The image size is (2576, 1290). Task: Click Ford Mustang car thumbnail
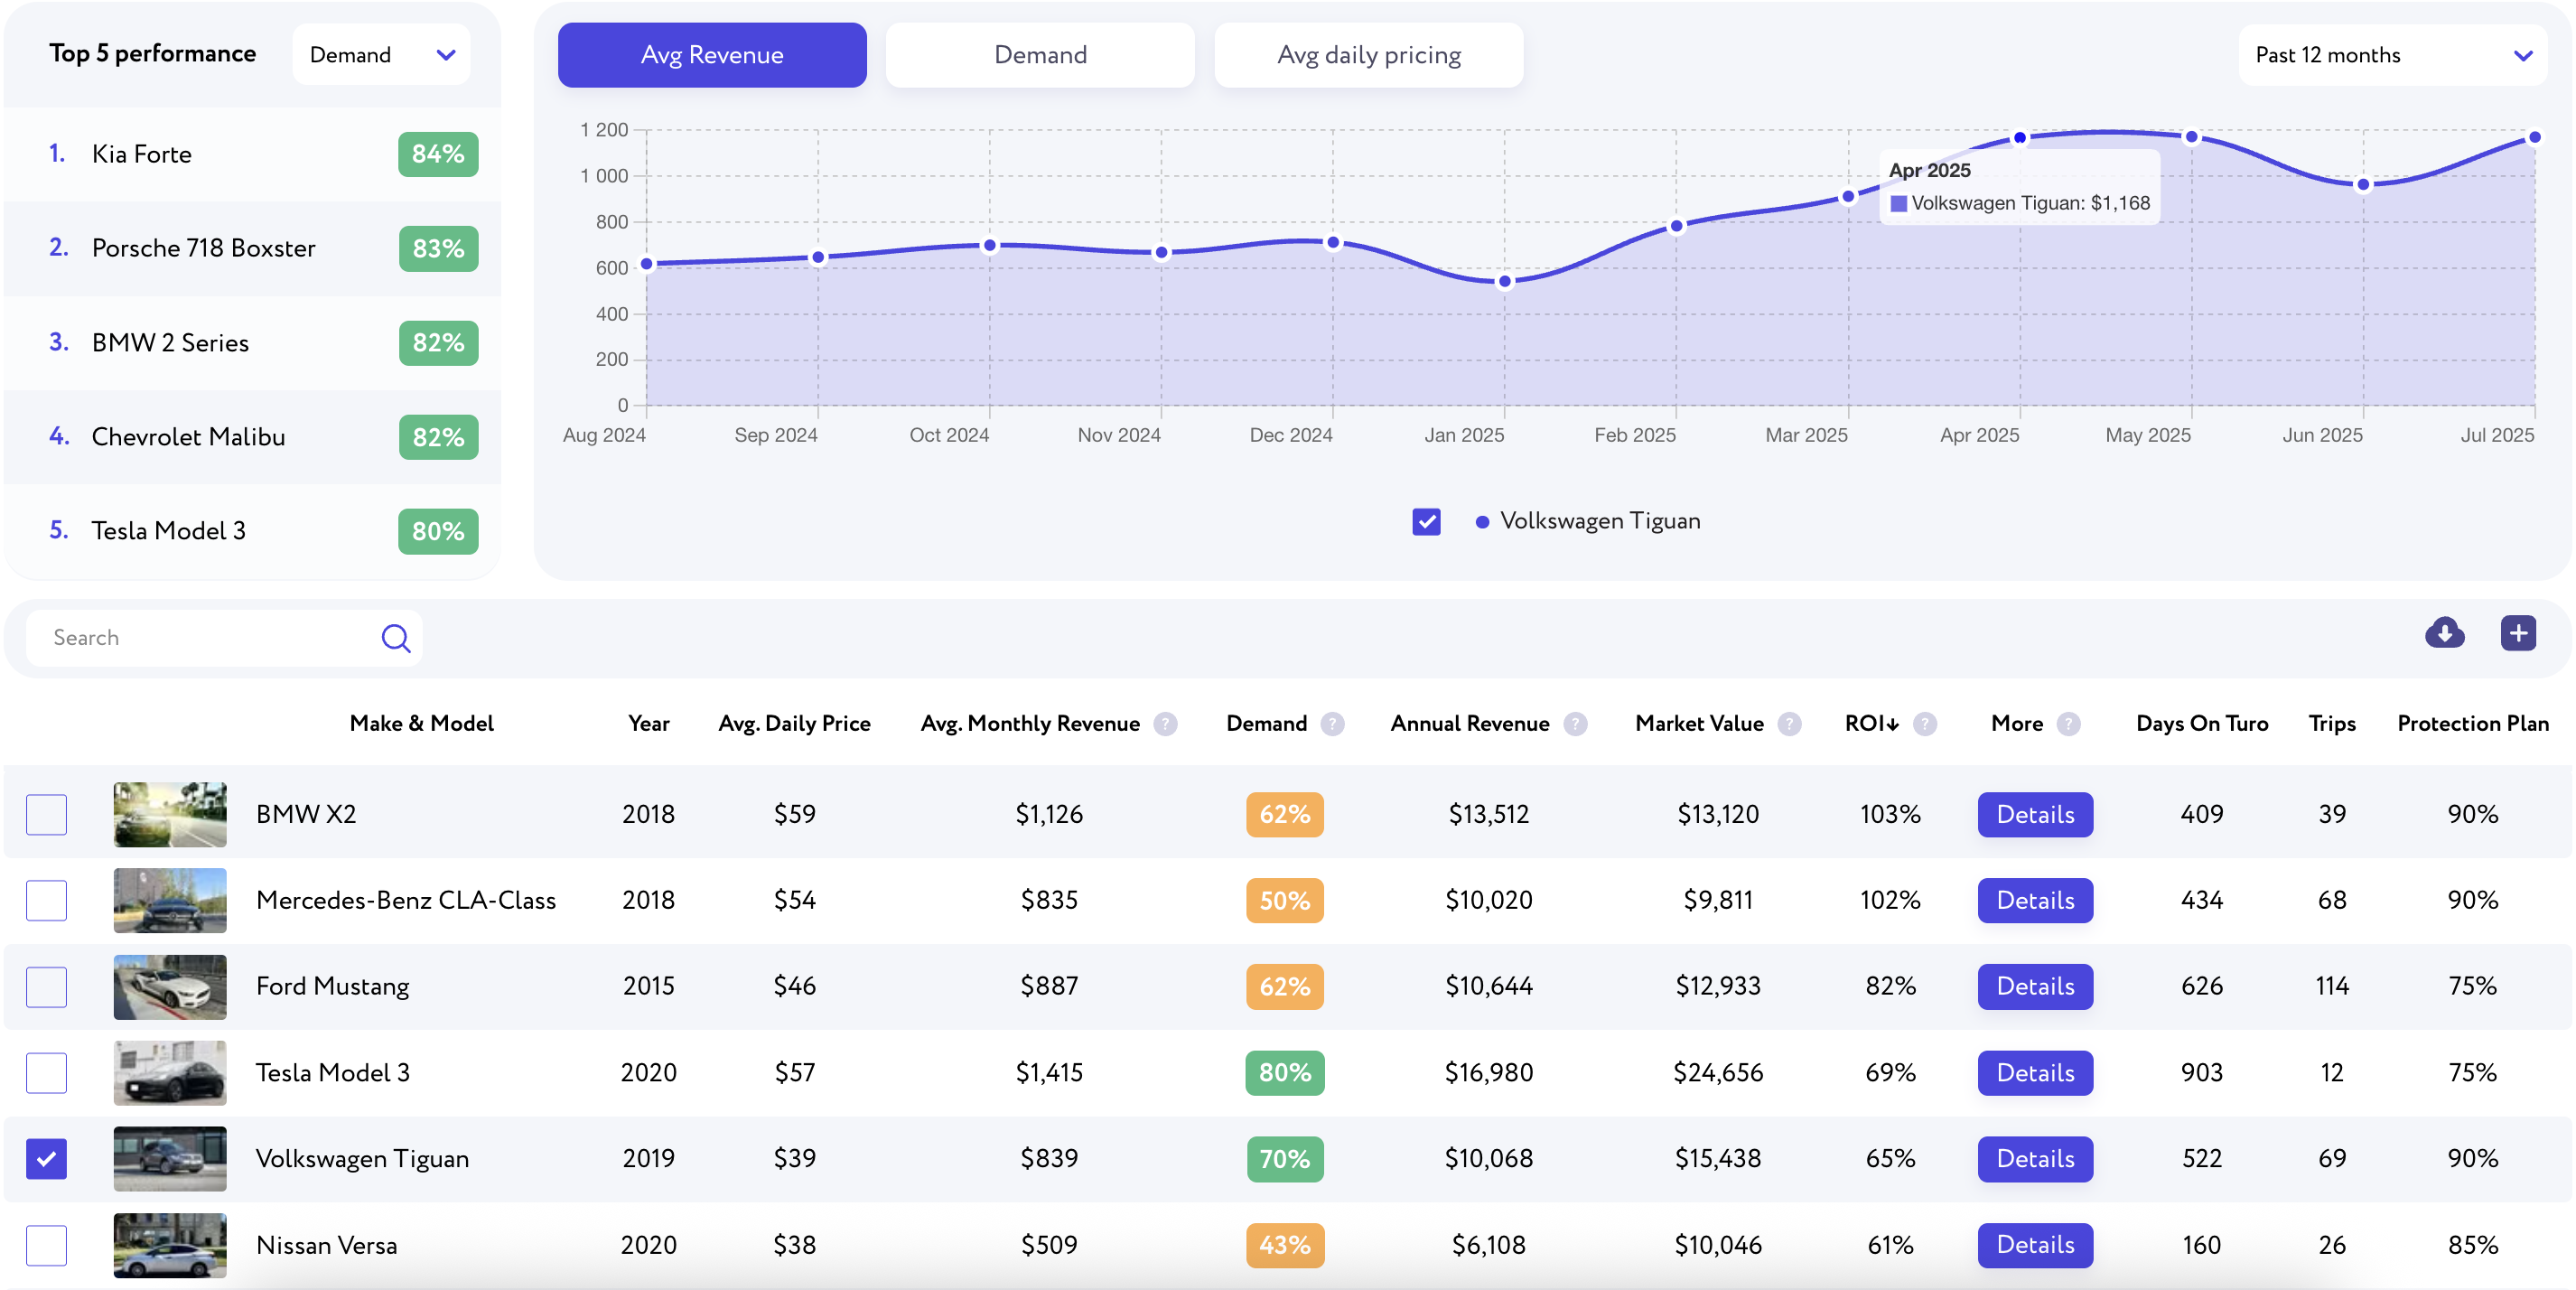(170, 986)
